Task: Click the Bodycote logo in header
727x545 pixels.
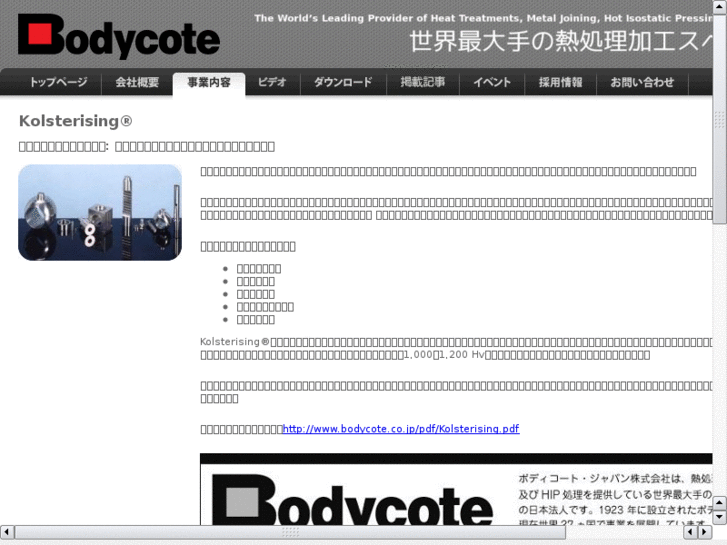Action: [119, 36]
